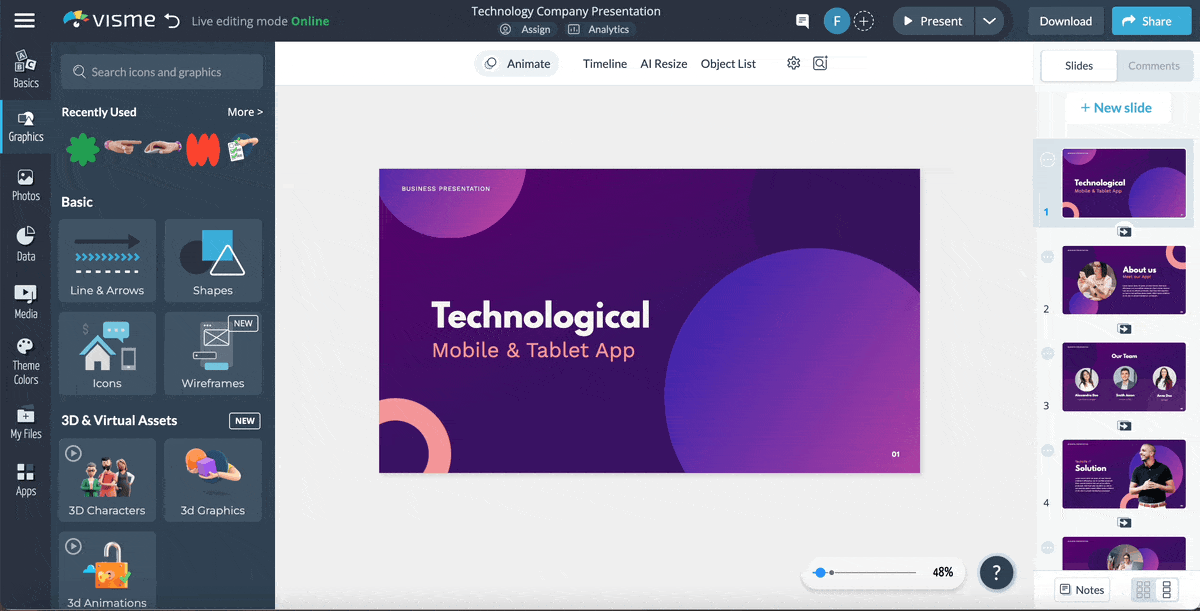
Task: Select the Photos sidebar icon
Action: [x=25, y=183]
